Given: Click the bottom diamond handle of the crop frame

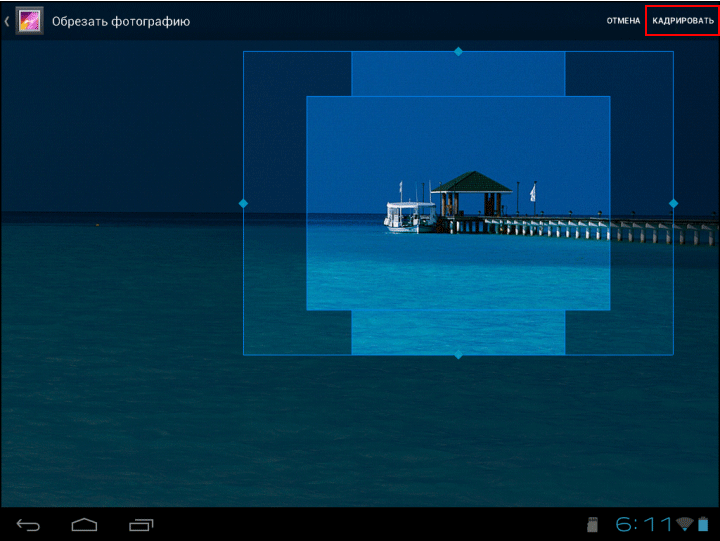Looking at the screenshot, I should pyautogui.click(x=458, y=355).
